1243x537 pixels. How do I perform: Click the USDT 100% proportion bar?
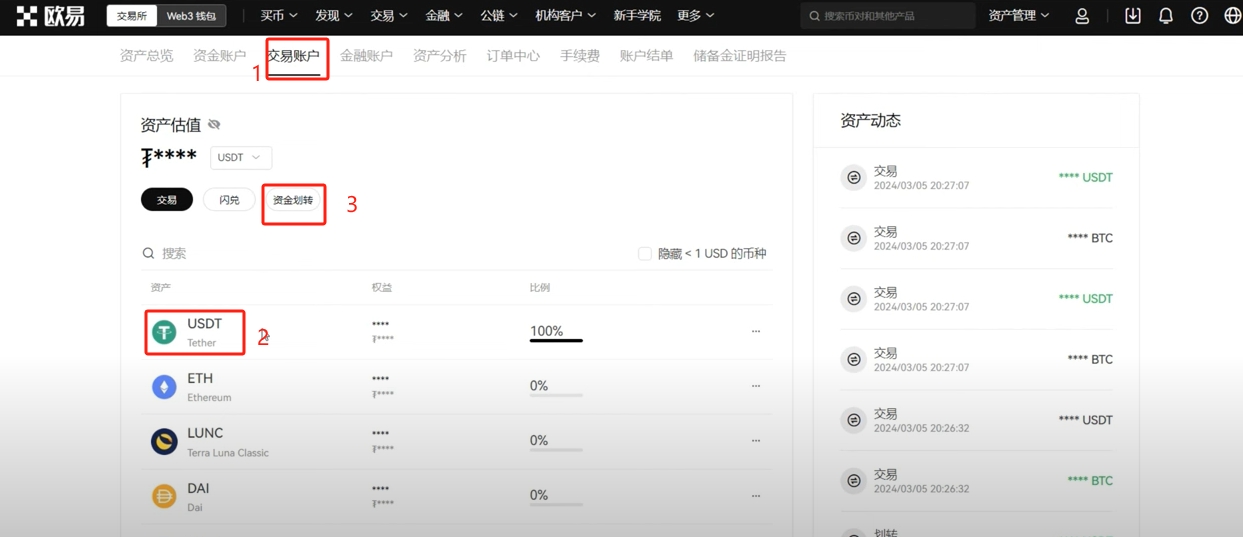coord(556,341)
